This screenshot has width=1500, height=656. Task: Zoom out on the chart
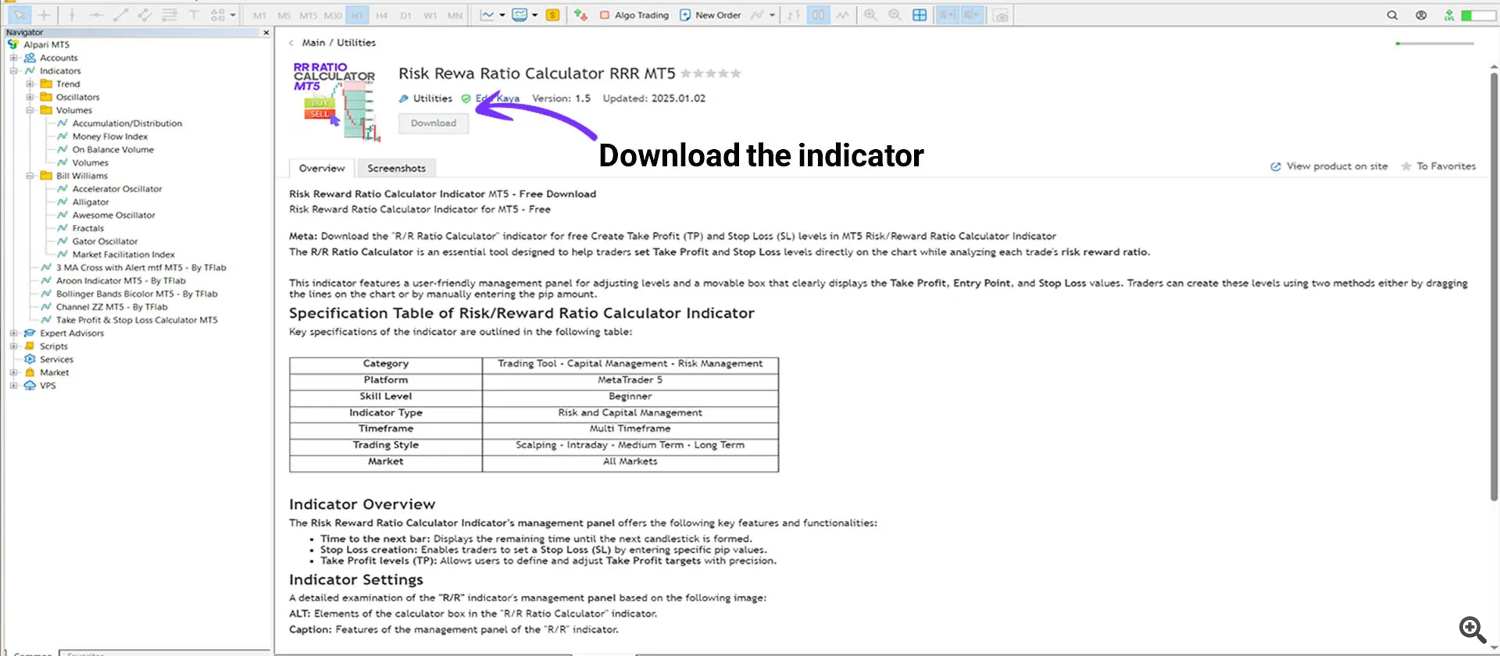pos(894,15)
